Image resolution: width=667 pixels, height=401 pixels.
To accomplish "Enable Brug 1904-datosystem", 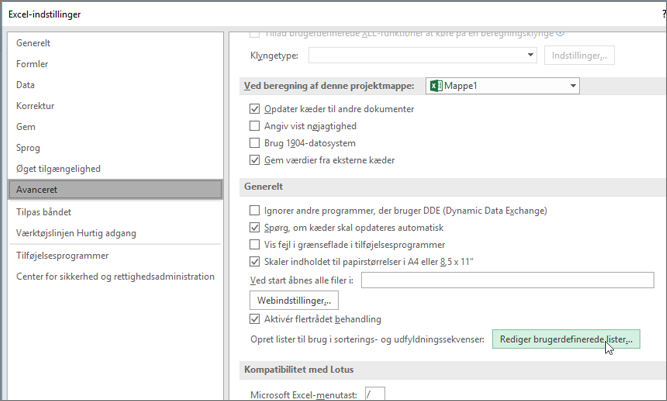I will point(254,143).
